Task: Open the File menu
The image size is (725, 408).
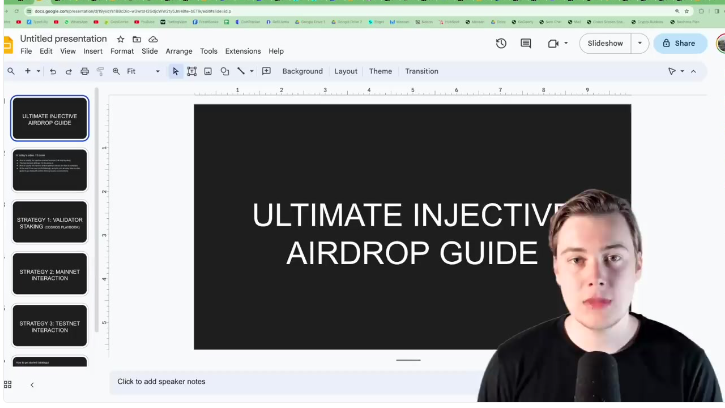Action: coord(26,51)
